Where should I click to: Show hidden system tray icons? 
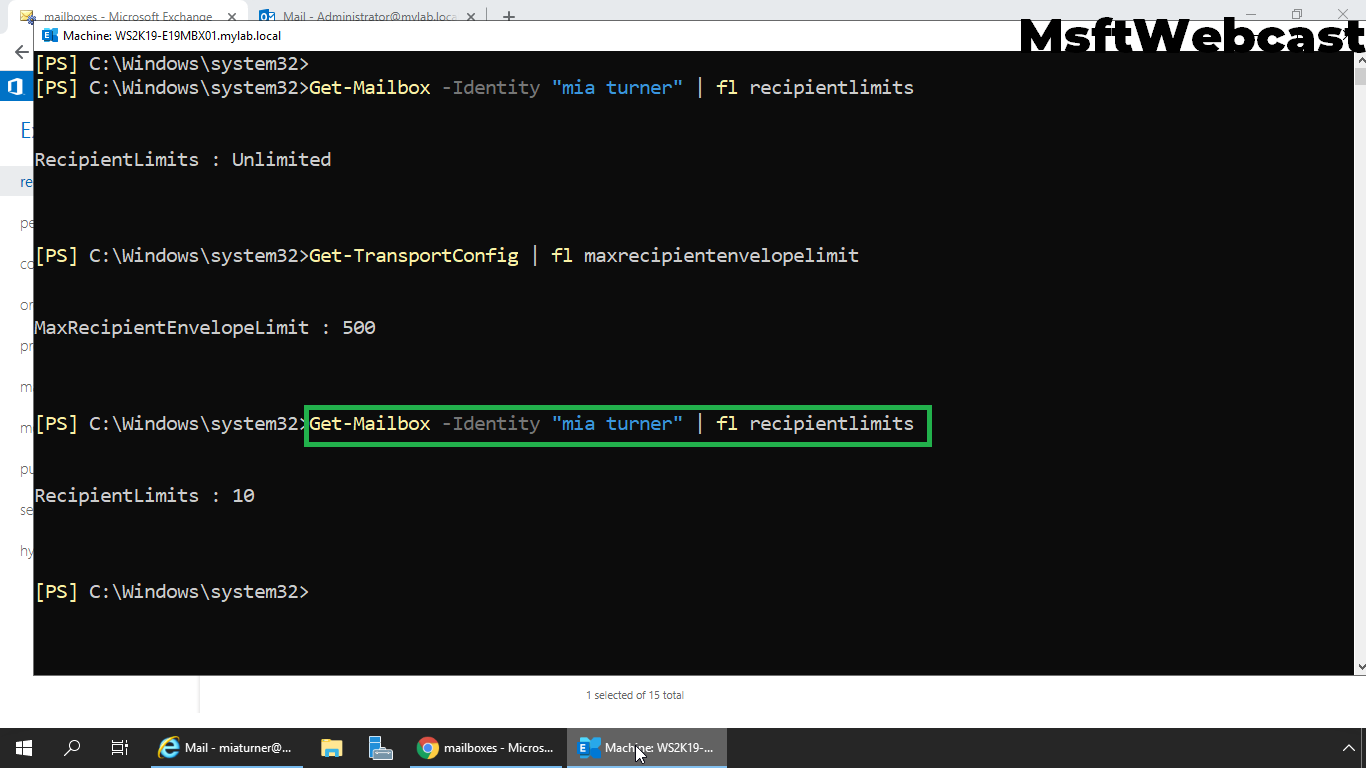[x=1347, y=748]
